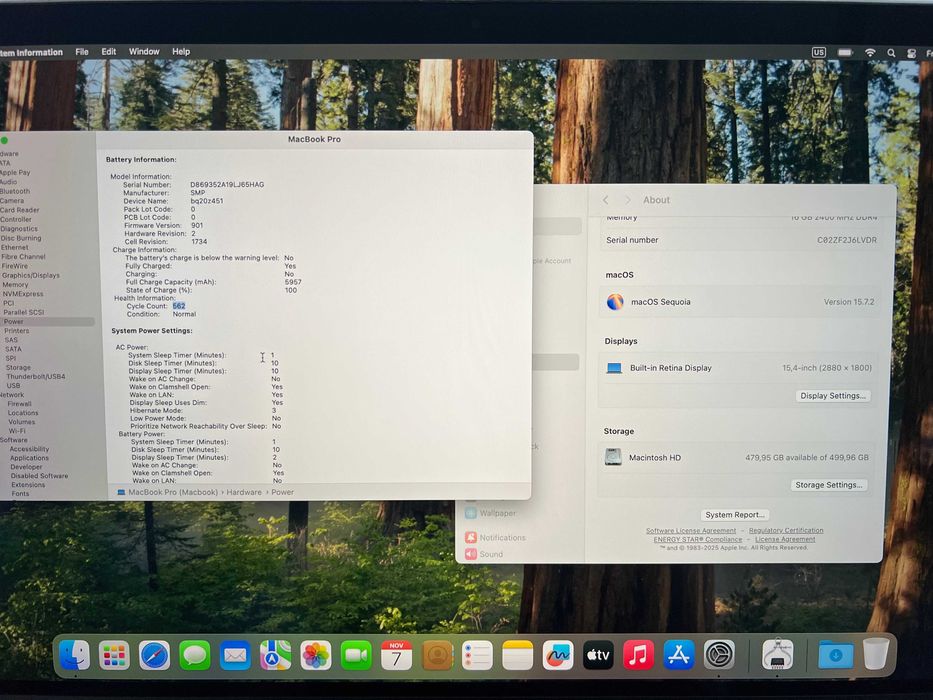The height and width of the screenshot is (700, 933).
Task: Launch the Notes app from Dock
Action: 518,655
